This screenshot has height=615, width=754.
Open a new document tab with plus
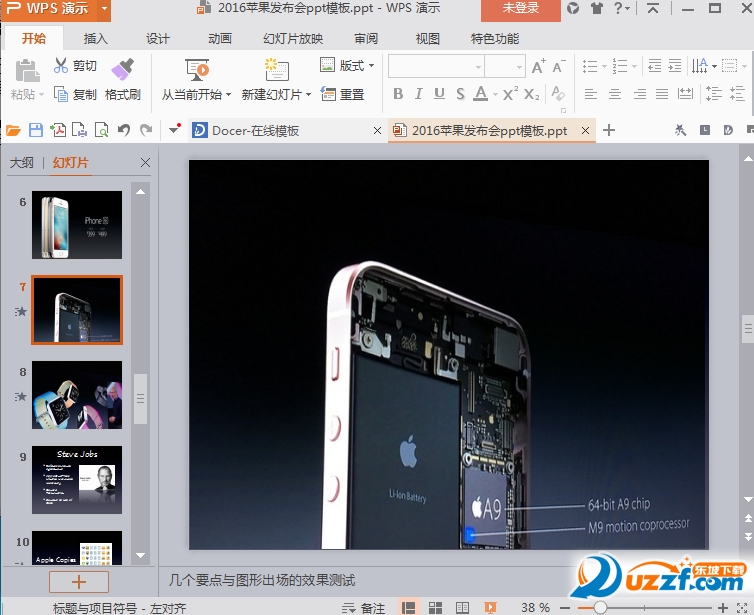(x=609, y=130)
